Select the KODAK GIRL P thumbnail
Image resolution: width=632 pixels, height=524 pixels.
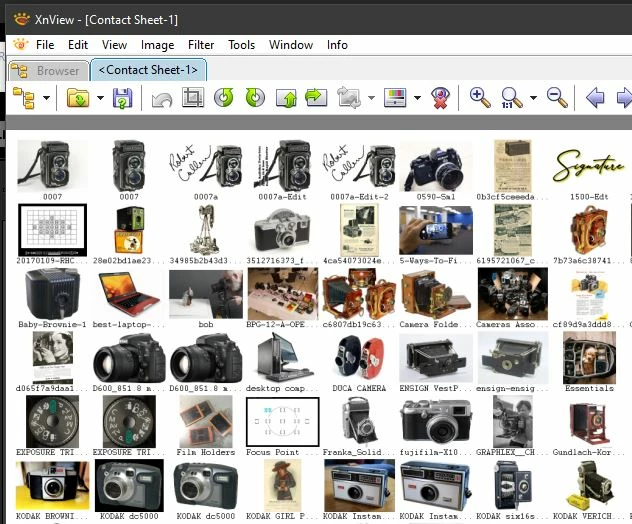click(x=283, y=486)
